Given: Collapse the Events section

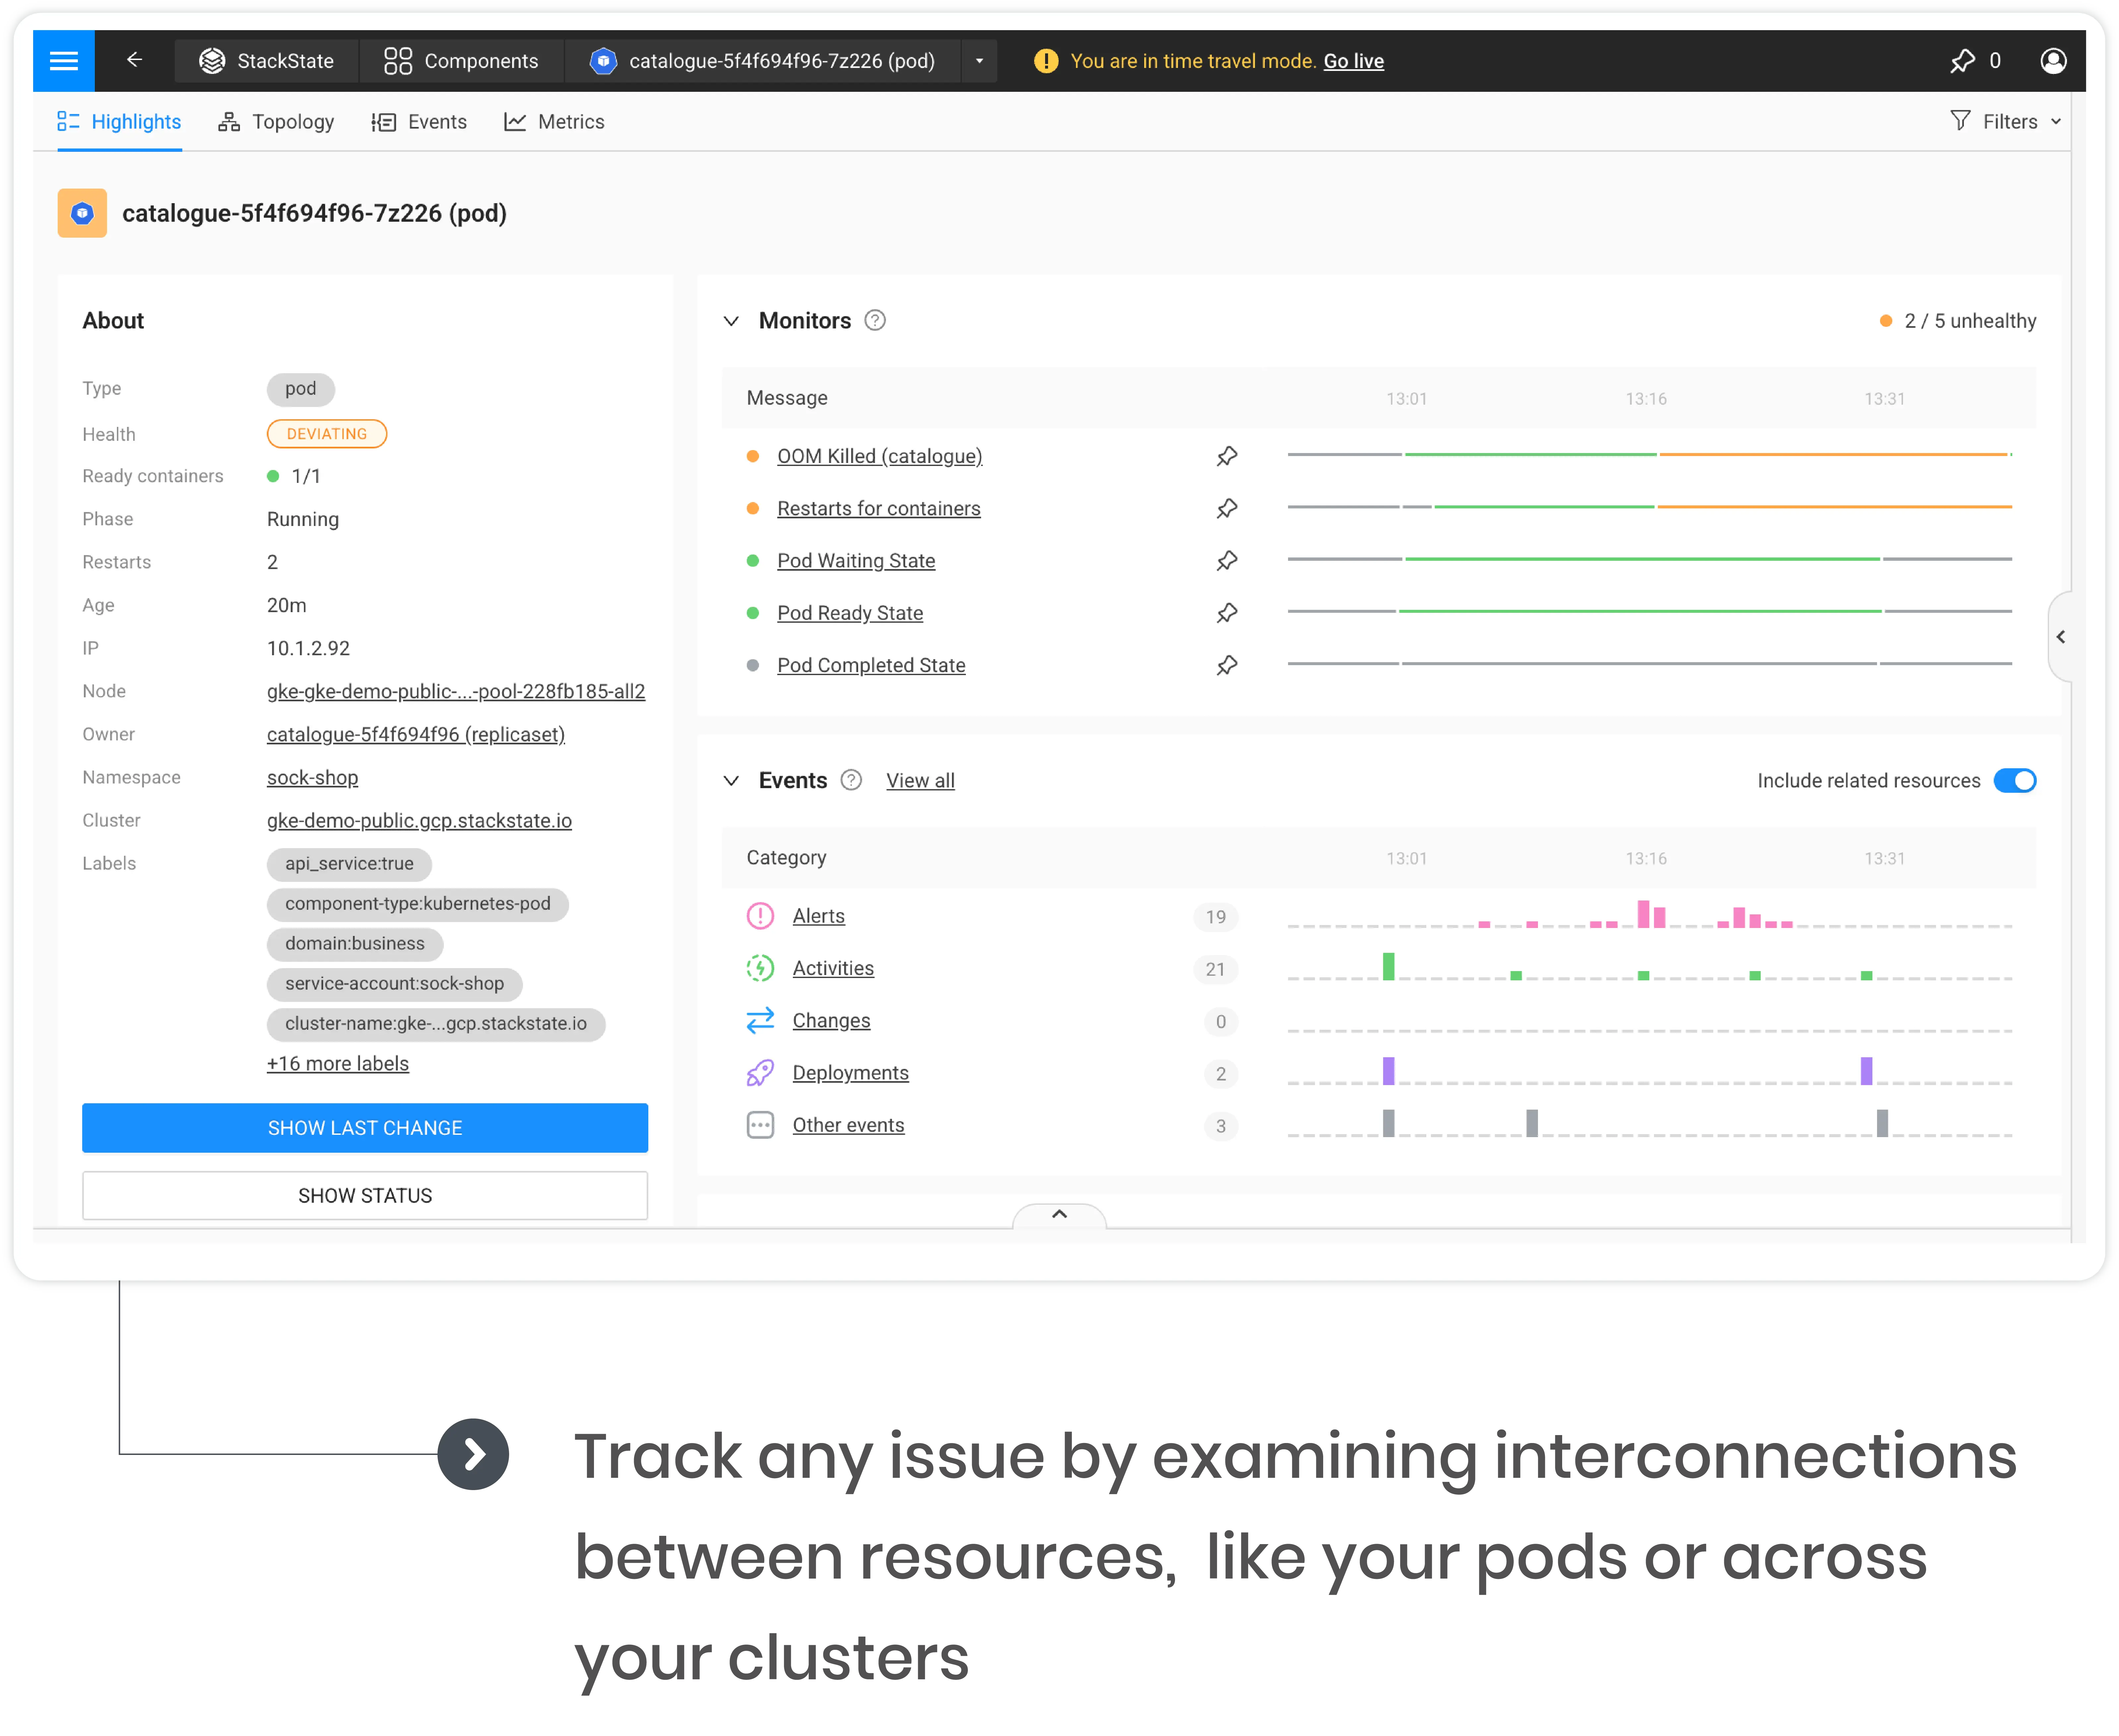Looking at the screenshot, I should [x=731, y=781].
